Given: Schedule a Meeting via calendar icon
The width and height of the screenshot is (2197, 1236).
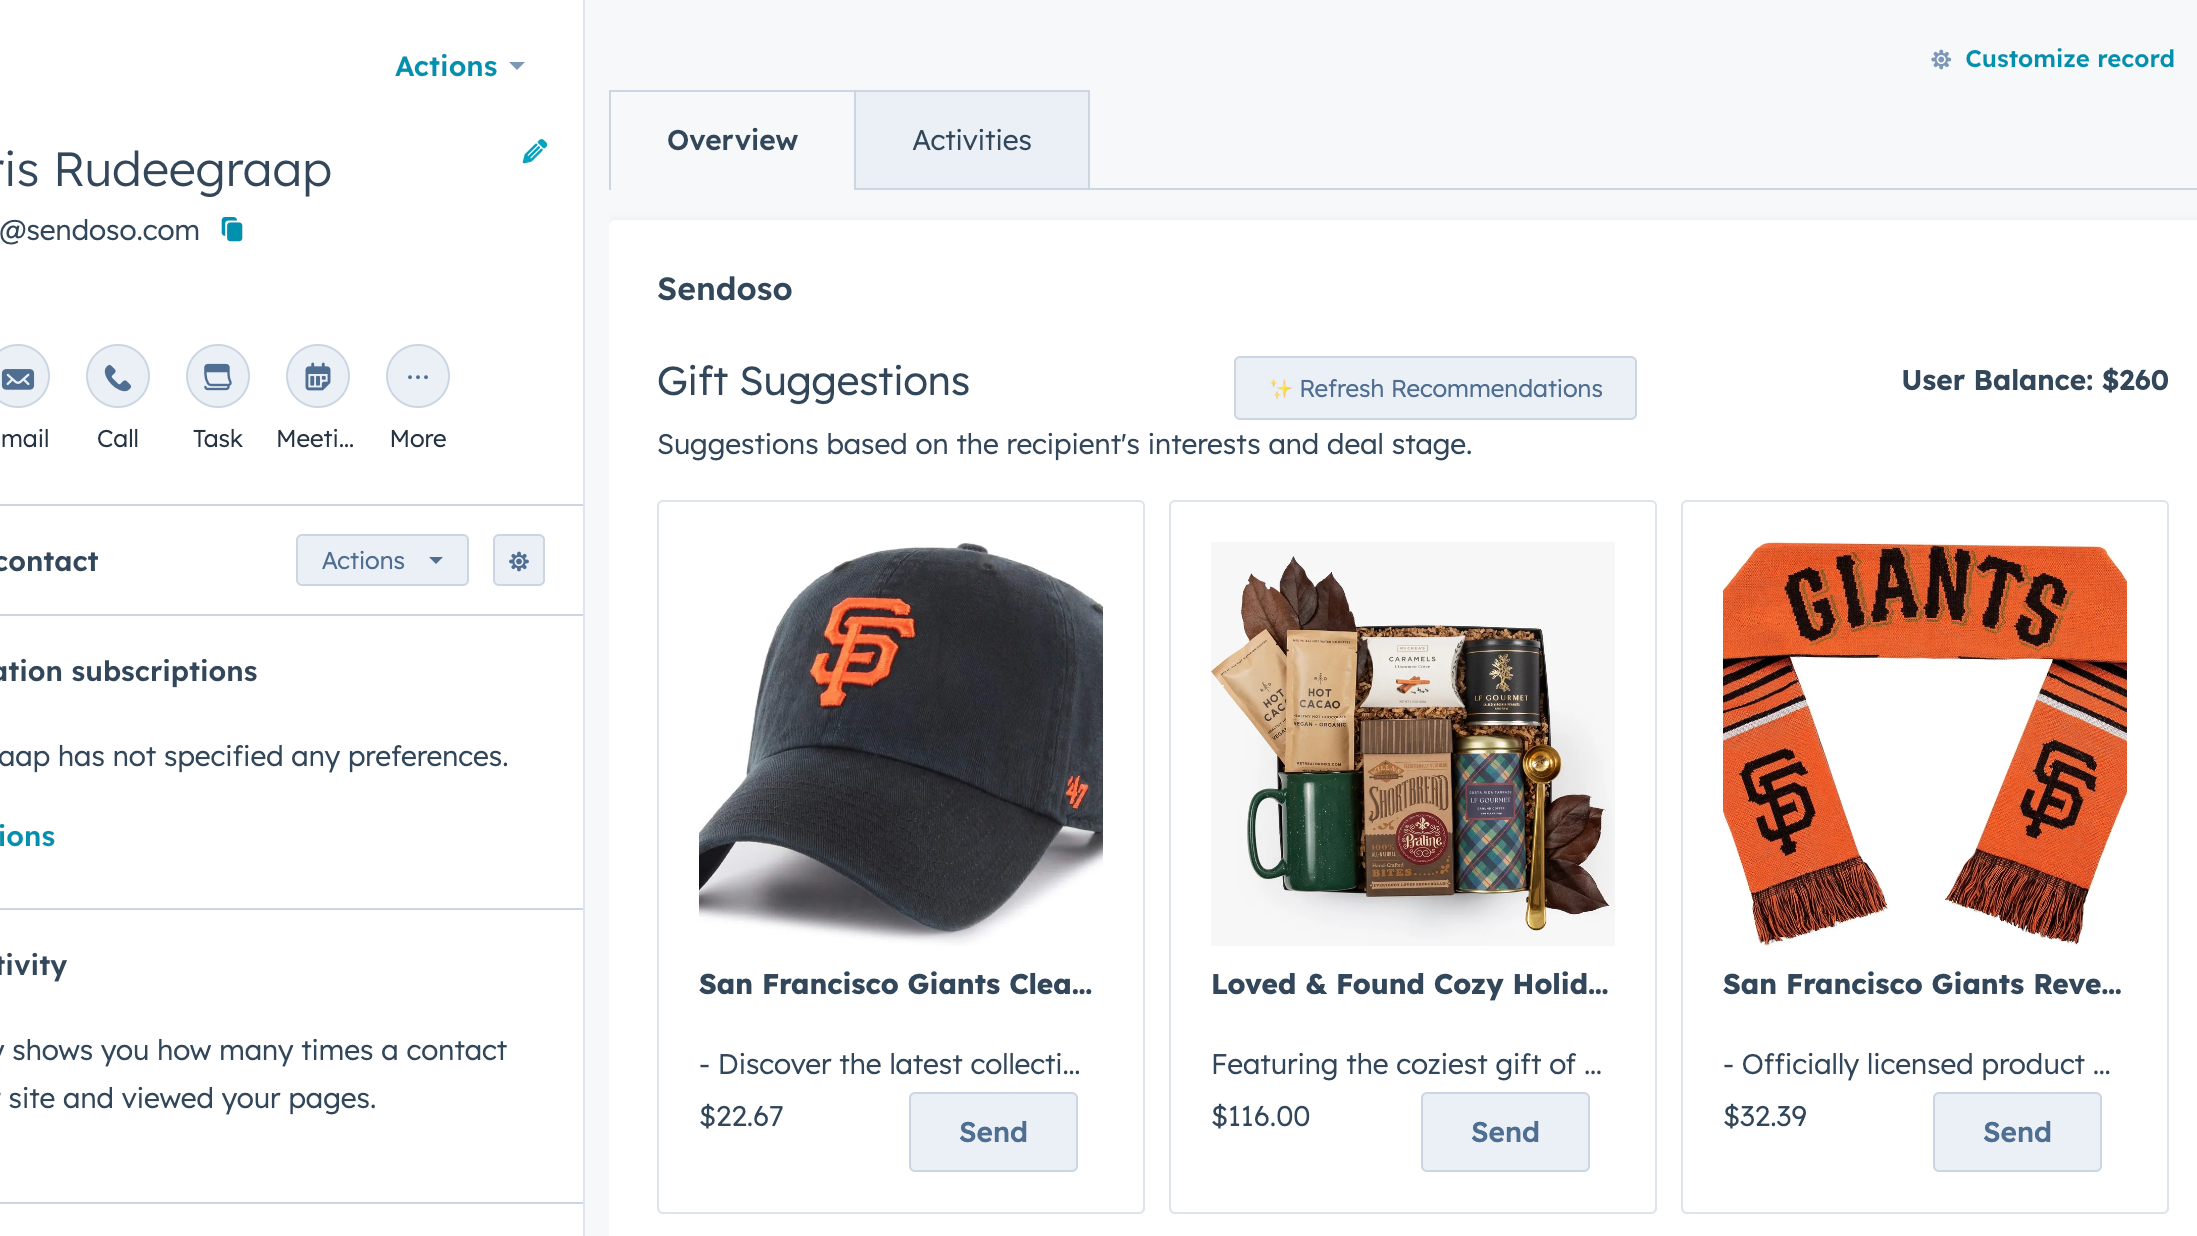Looking at the screenshot, I should (x=318, y=378).
